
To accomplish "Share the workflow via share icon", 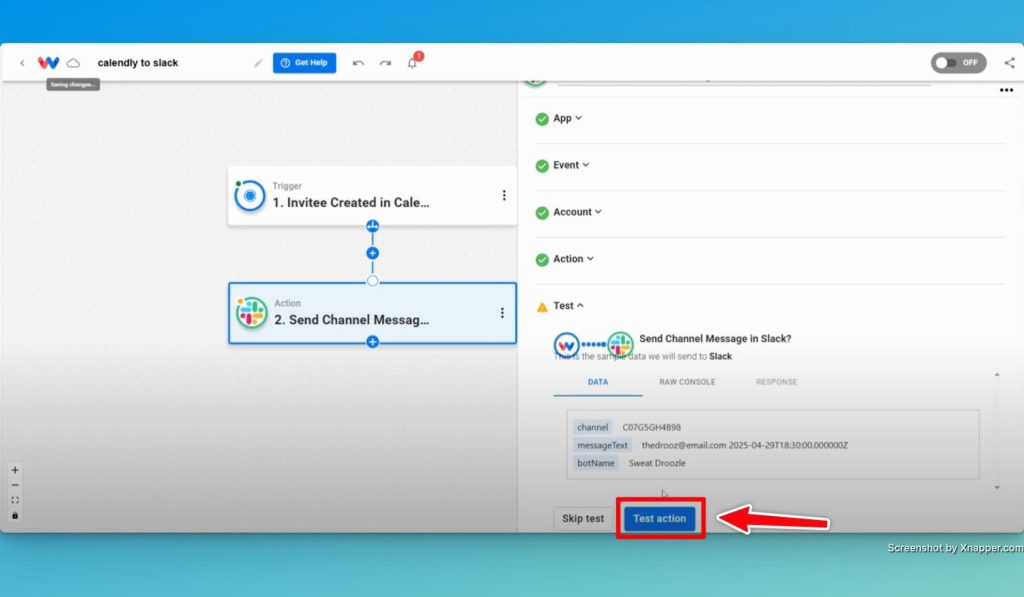I will pos(1010,63).
